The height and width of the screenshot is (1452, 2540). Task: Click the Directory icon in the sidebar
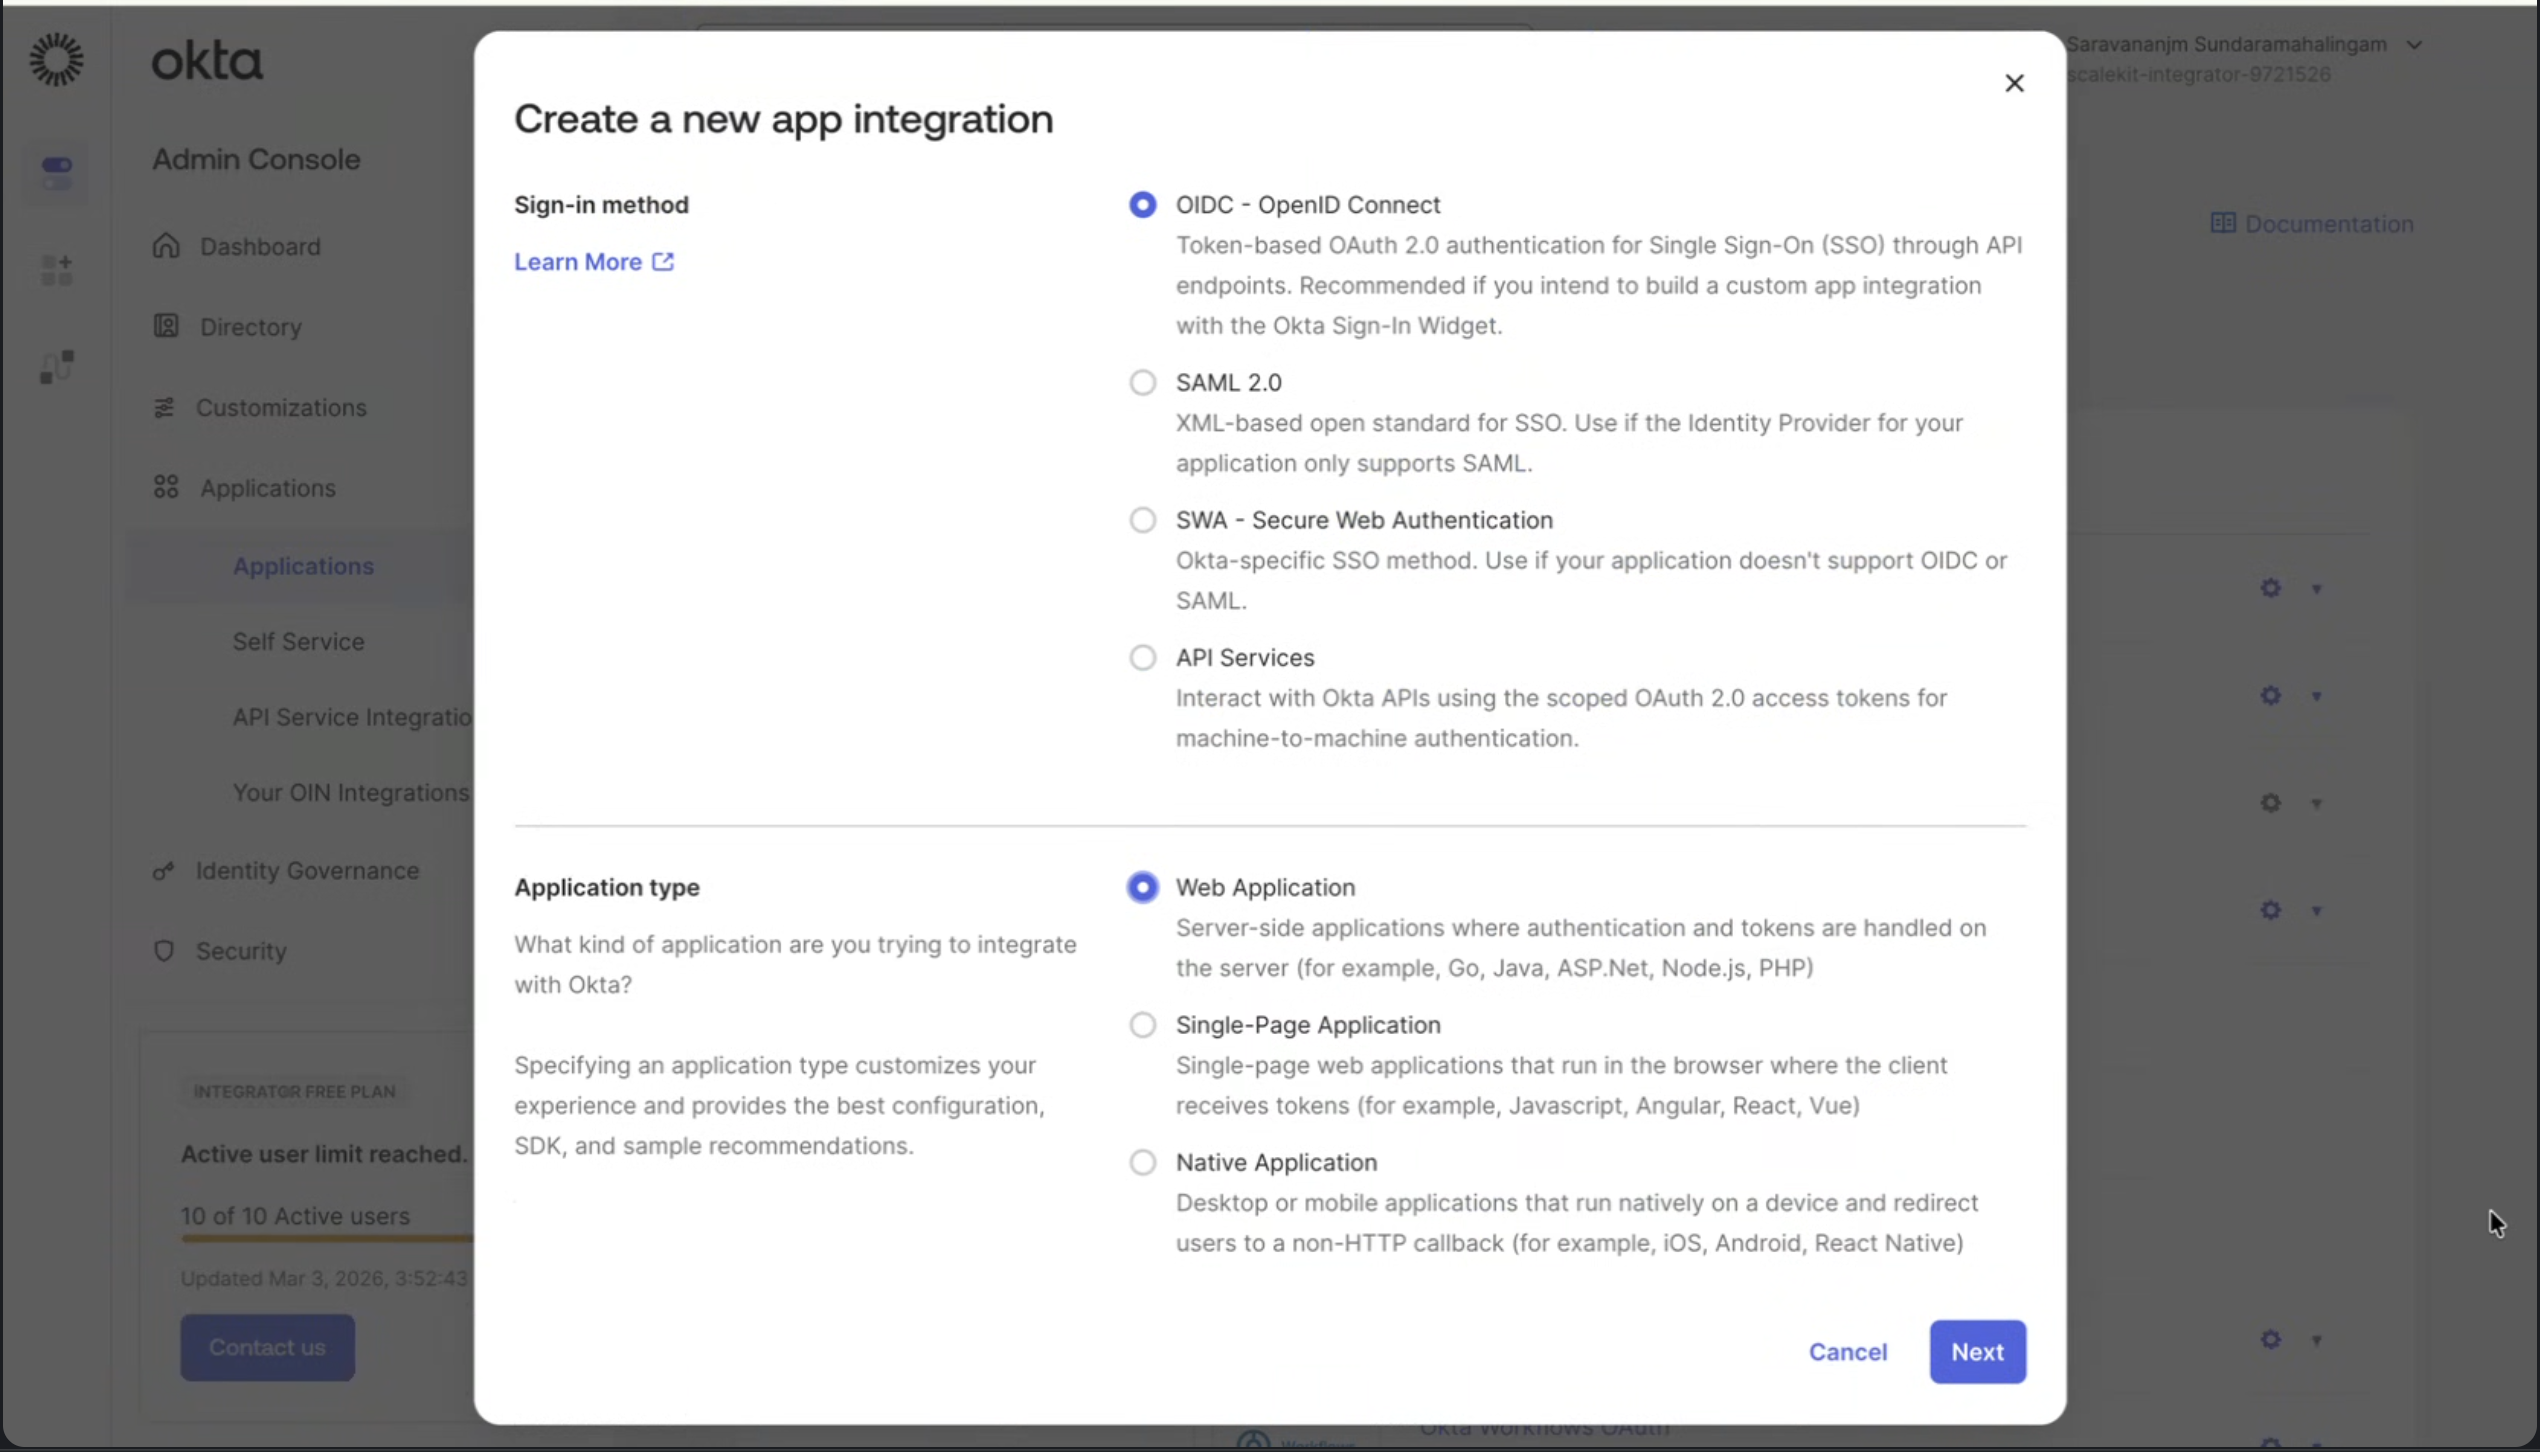[166, 326]
